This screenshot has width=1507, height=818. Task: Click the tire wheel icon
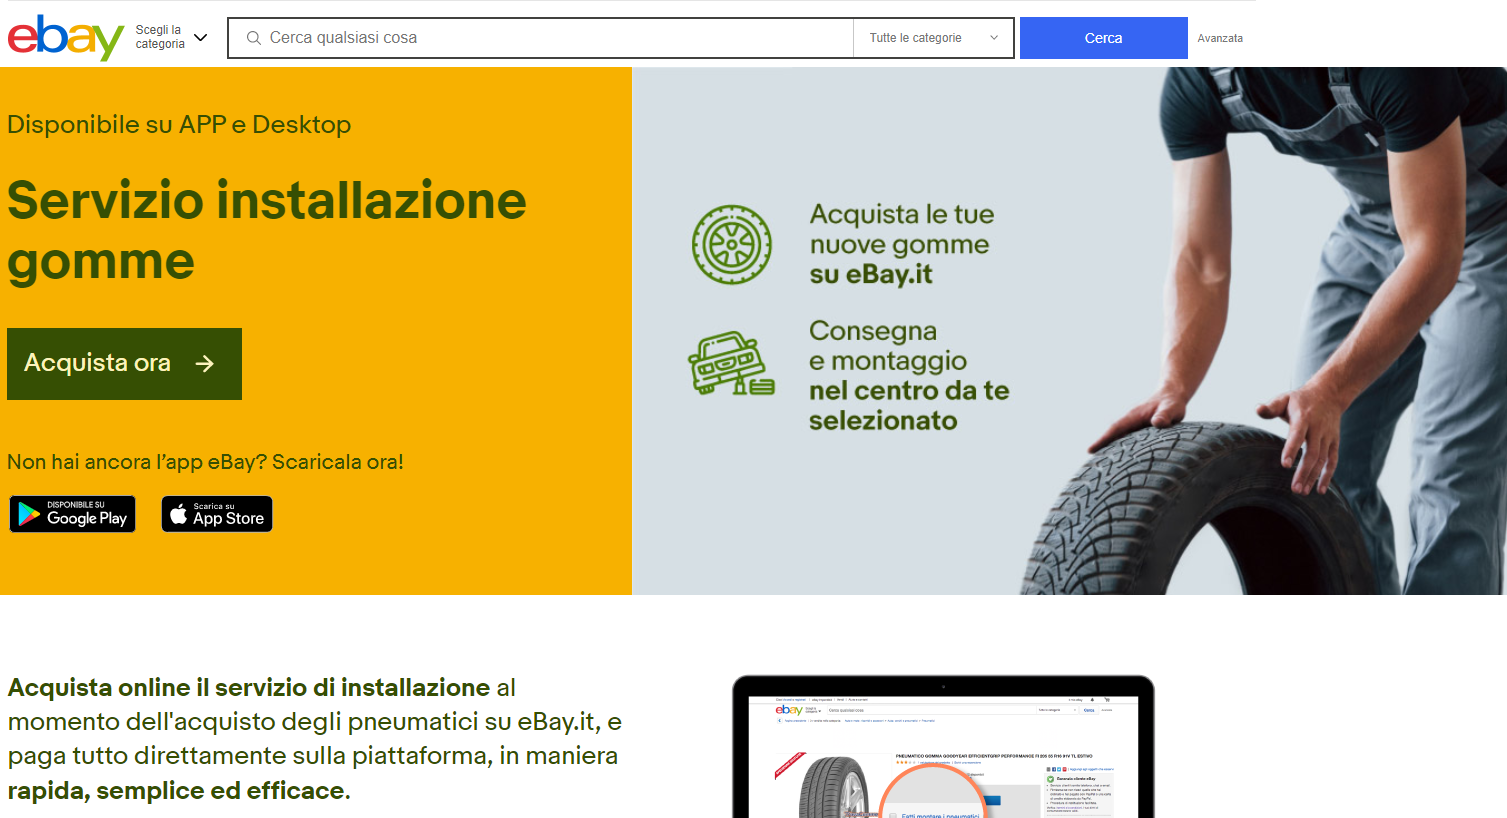pos(732,244)
